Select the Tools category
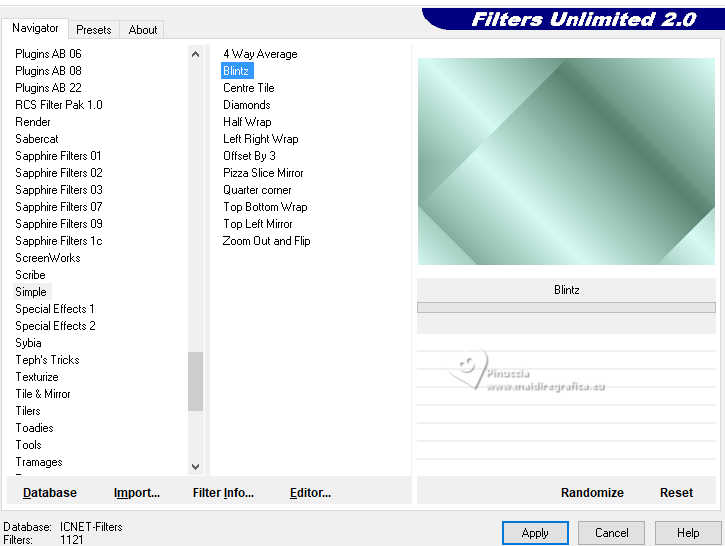The image size is (725, 546). click(x=28, y=445)
